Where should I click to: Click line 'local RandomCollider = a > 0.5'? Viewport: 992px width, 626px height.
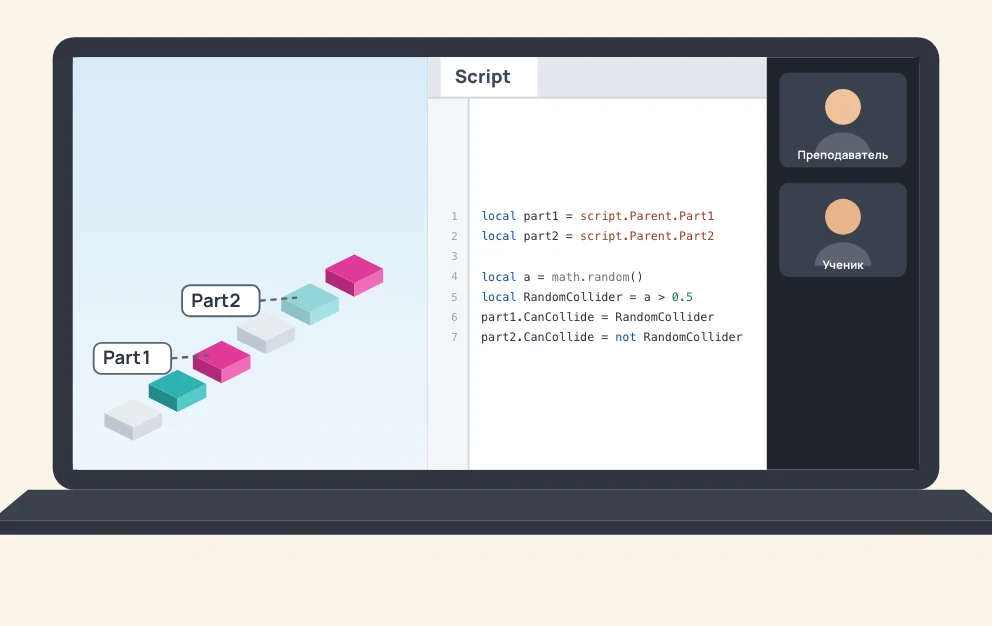click(586, 297)
